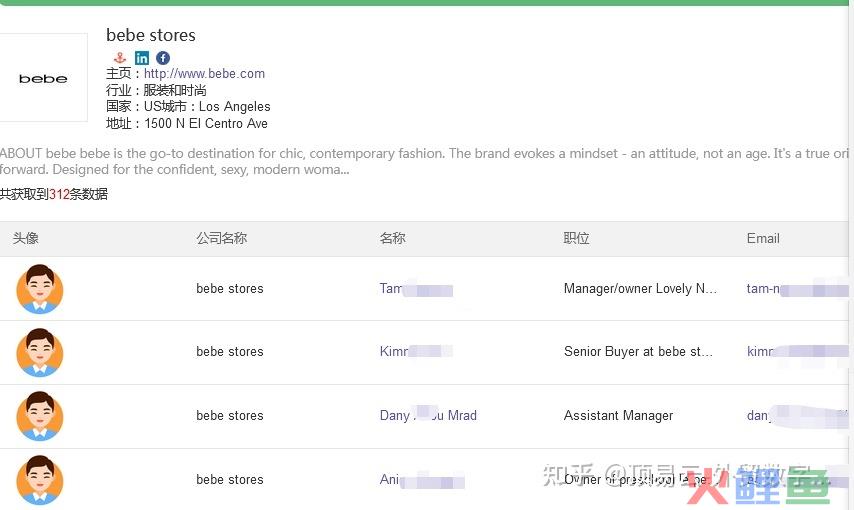854x510 pixels.
Task: Click the bebe company logo thumbnail
Action: tap(43, 78)
